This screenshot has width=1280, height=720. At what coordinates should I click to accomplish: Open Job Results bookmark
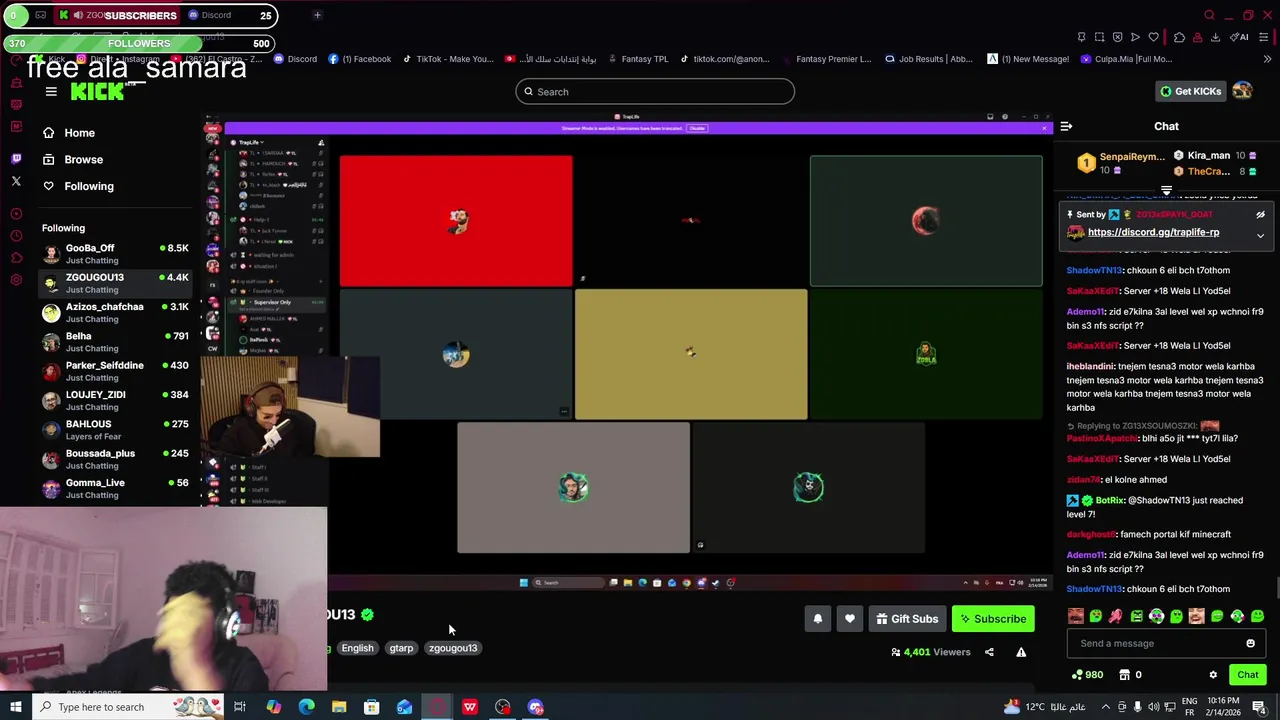coord(928,59)
